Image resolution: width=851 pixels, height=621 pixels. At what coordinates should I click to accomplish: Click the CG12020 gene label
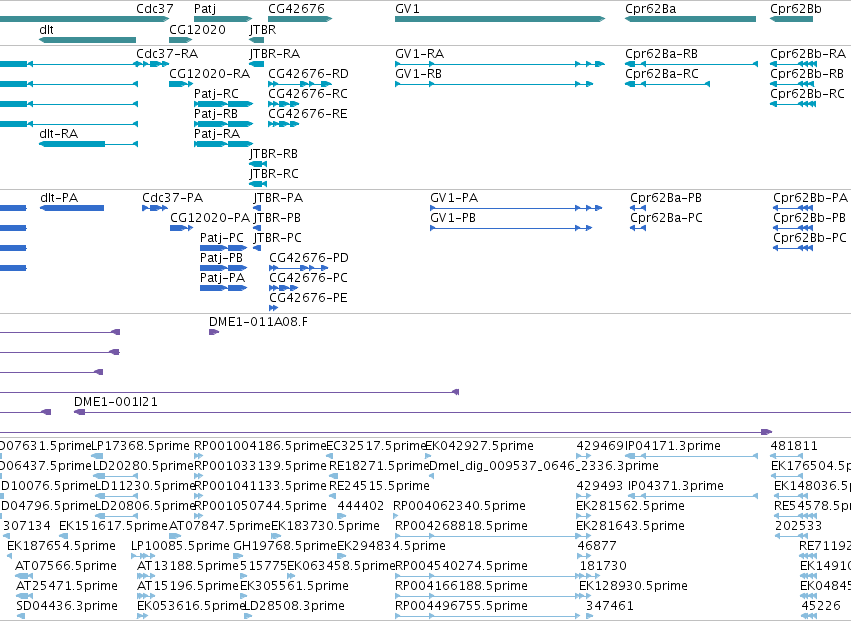click(197, 29)
